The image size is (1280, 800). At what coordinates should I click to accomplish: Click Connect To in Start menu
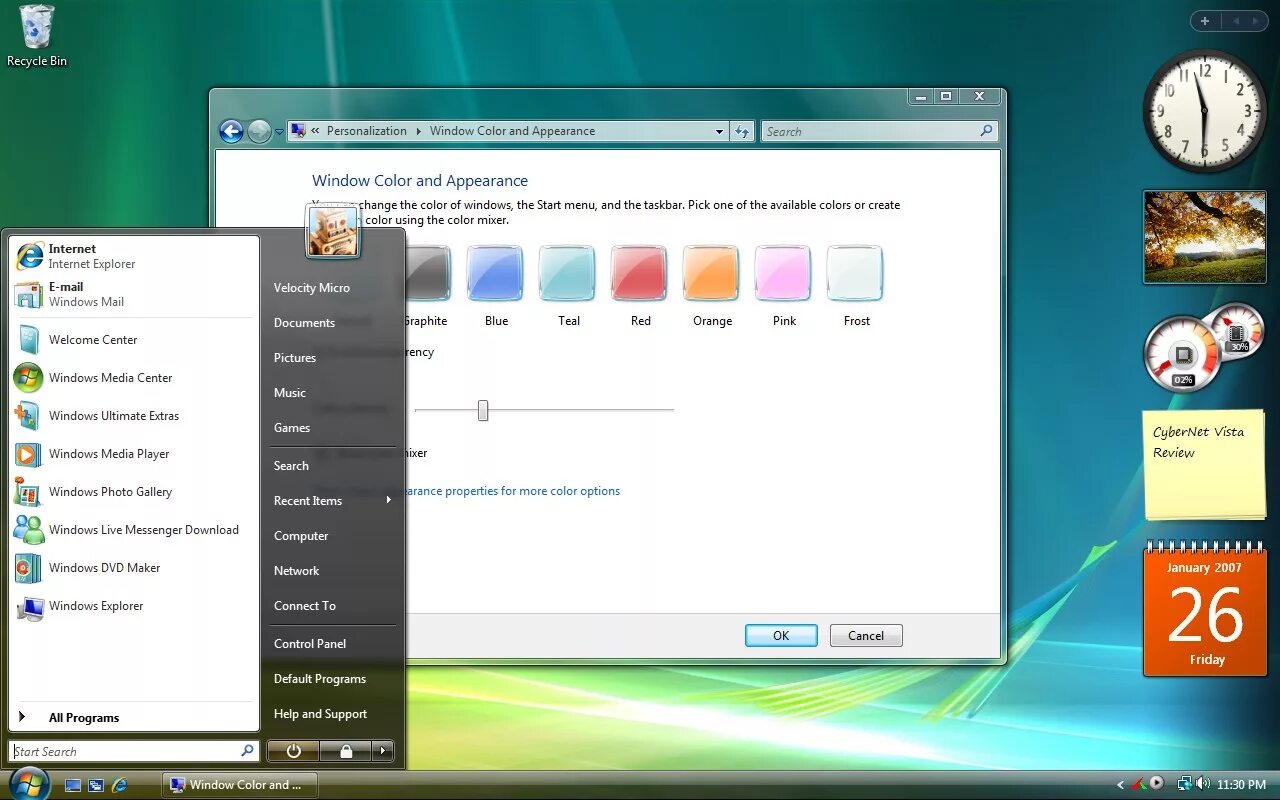click(x=333, y=606)
